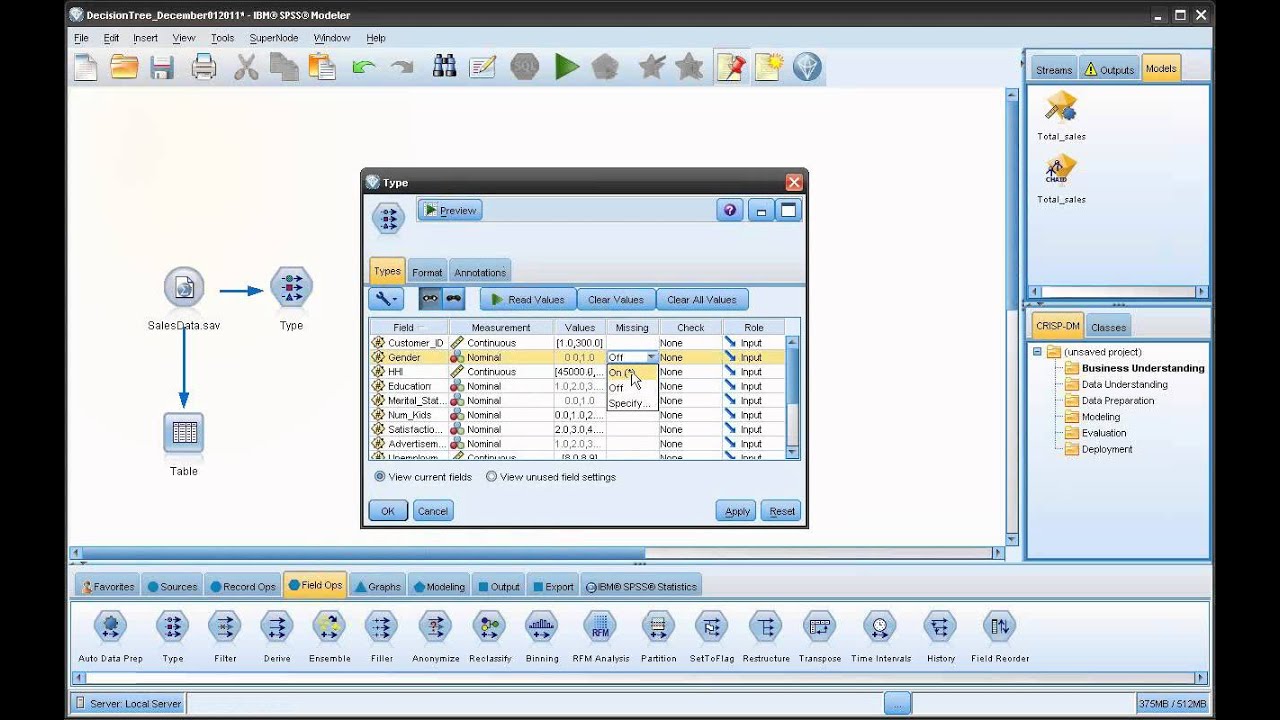Collapse the (unsaved project) tree node
The image size is (1280, 720).
[1037, 352]
